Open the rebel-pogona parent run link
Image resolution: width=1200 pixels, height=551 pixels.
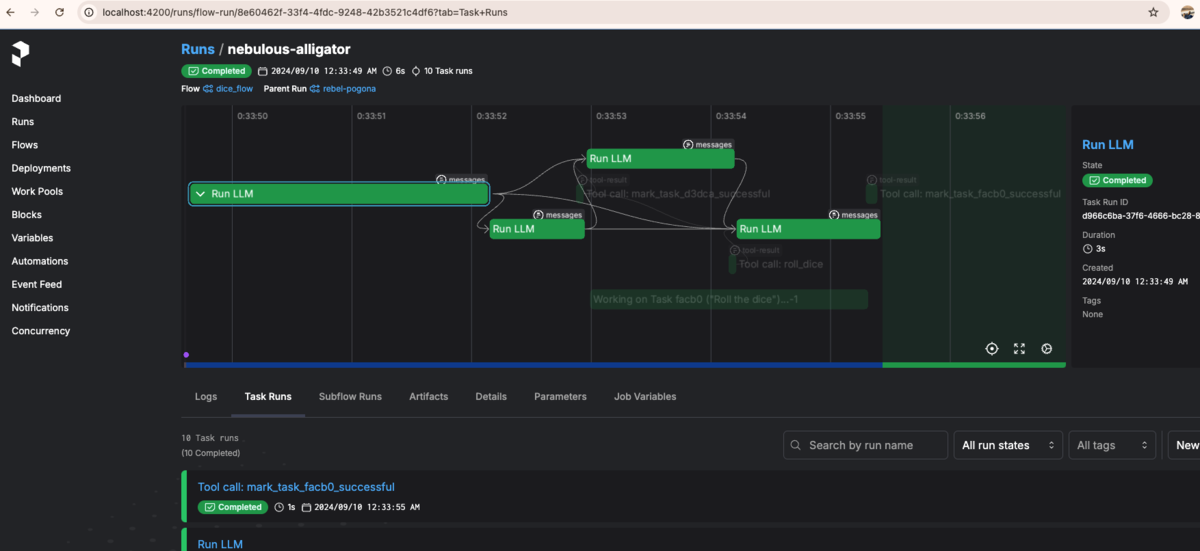click(350, 89)
